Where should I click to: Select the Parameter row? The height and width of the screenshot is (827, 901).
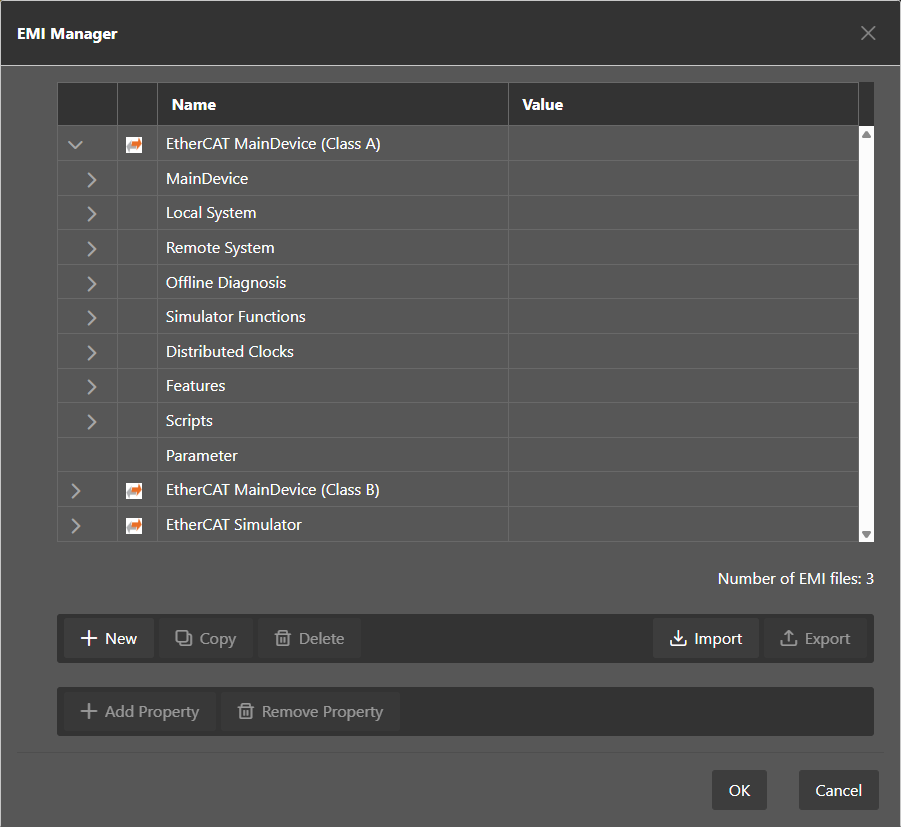tap(458, 455)
